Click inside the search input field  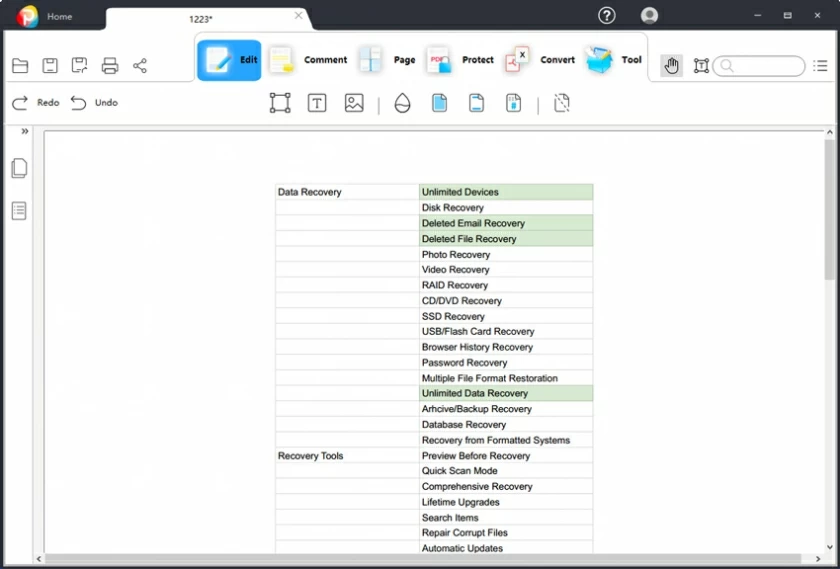pyautogui.click(x=759, y=66)
